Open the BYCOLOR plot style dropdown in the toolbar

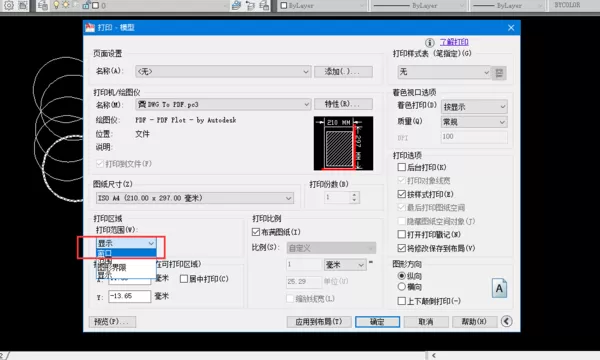573,5
